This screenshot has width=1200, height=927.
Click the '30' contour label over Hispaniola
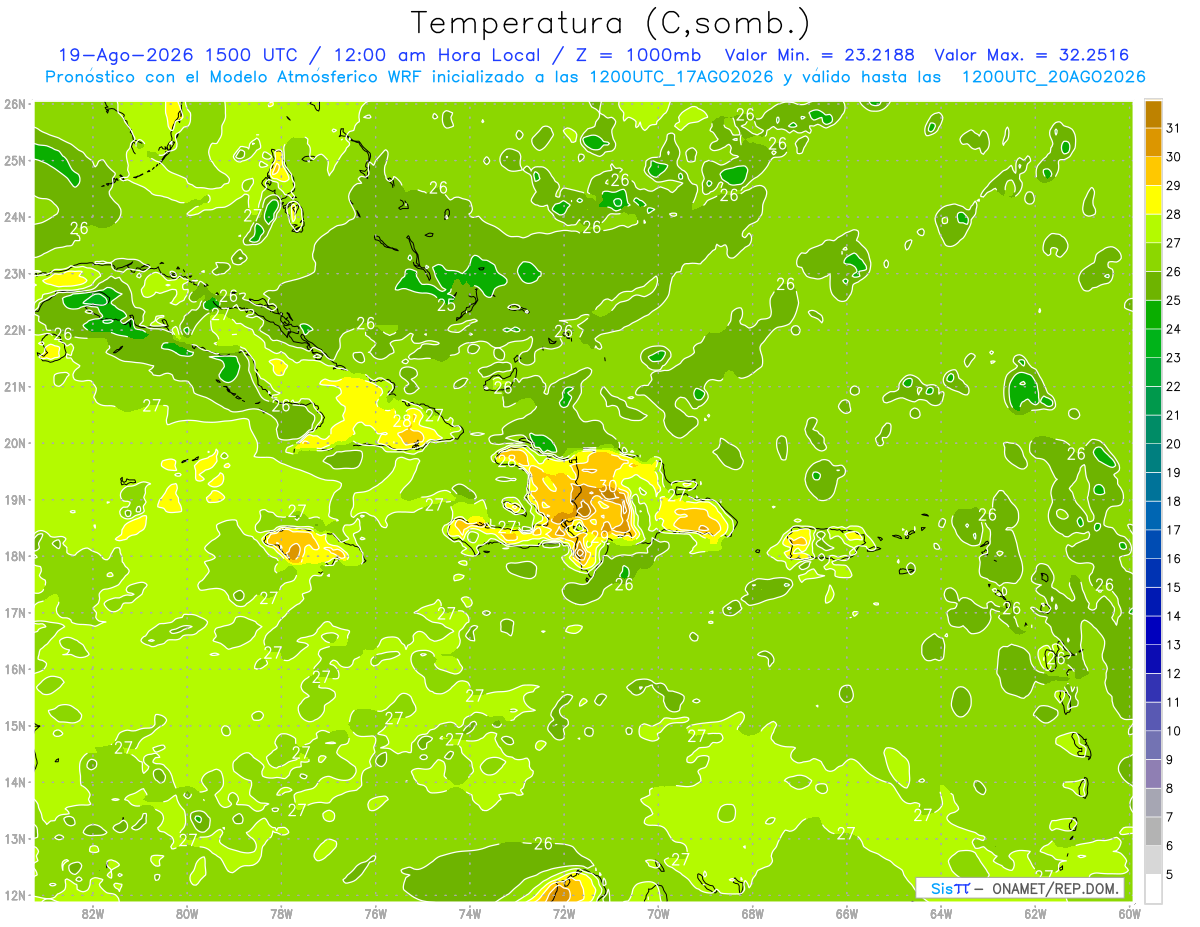coord(607,487)
